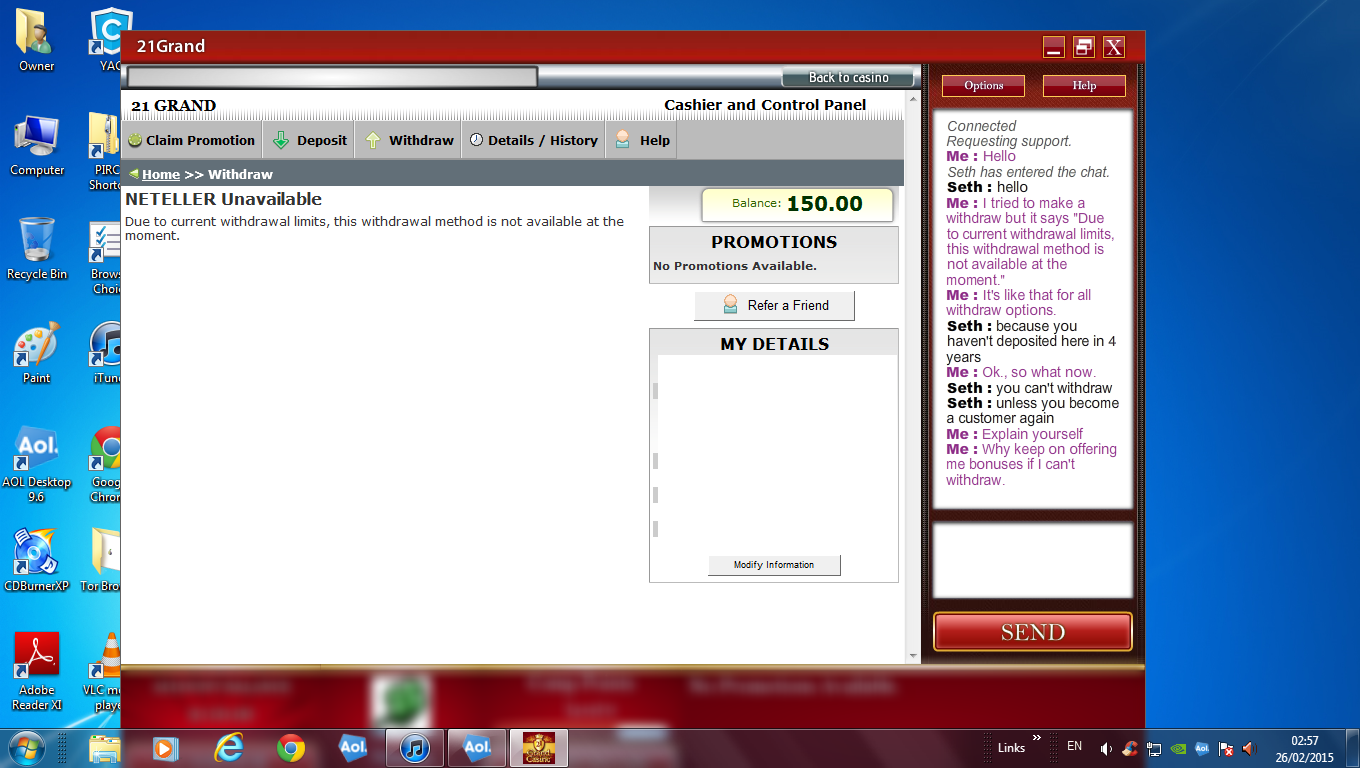Select the AOL Desktop 9.6 shortcut

[x=37, y=464]
